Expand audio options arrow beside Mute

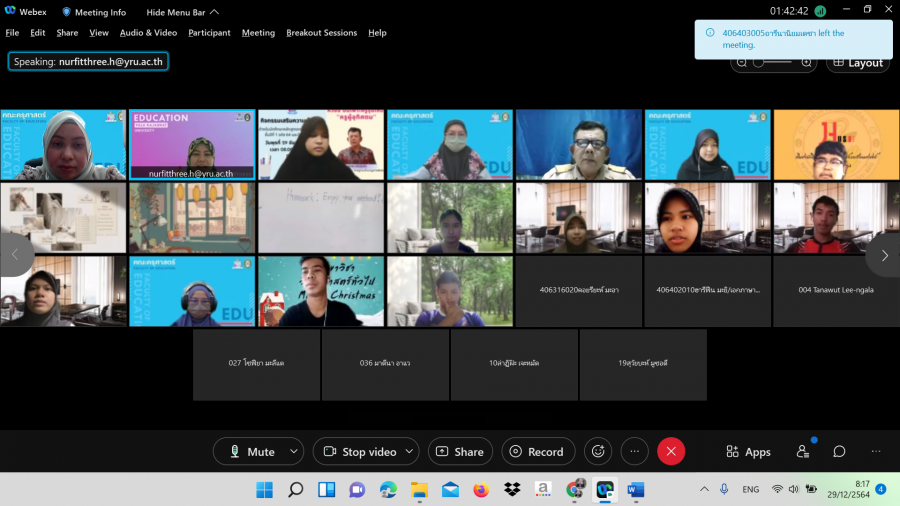[293, 452]
